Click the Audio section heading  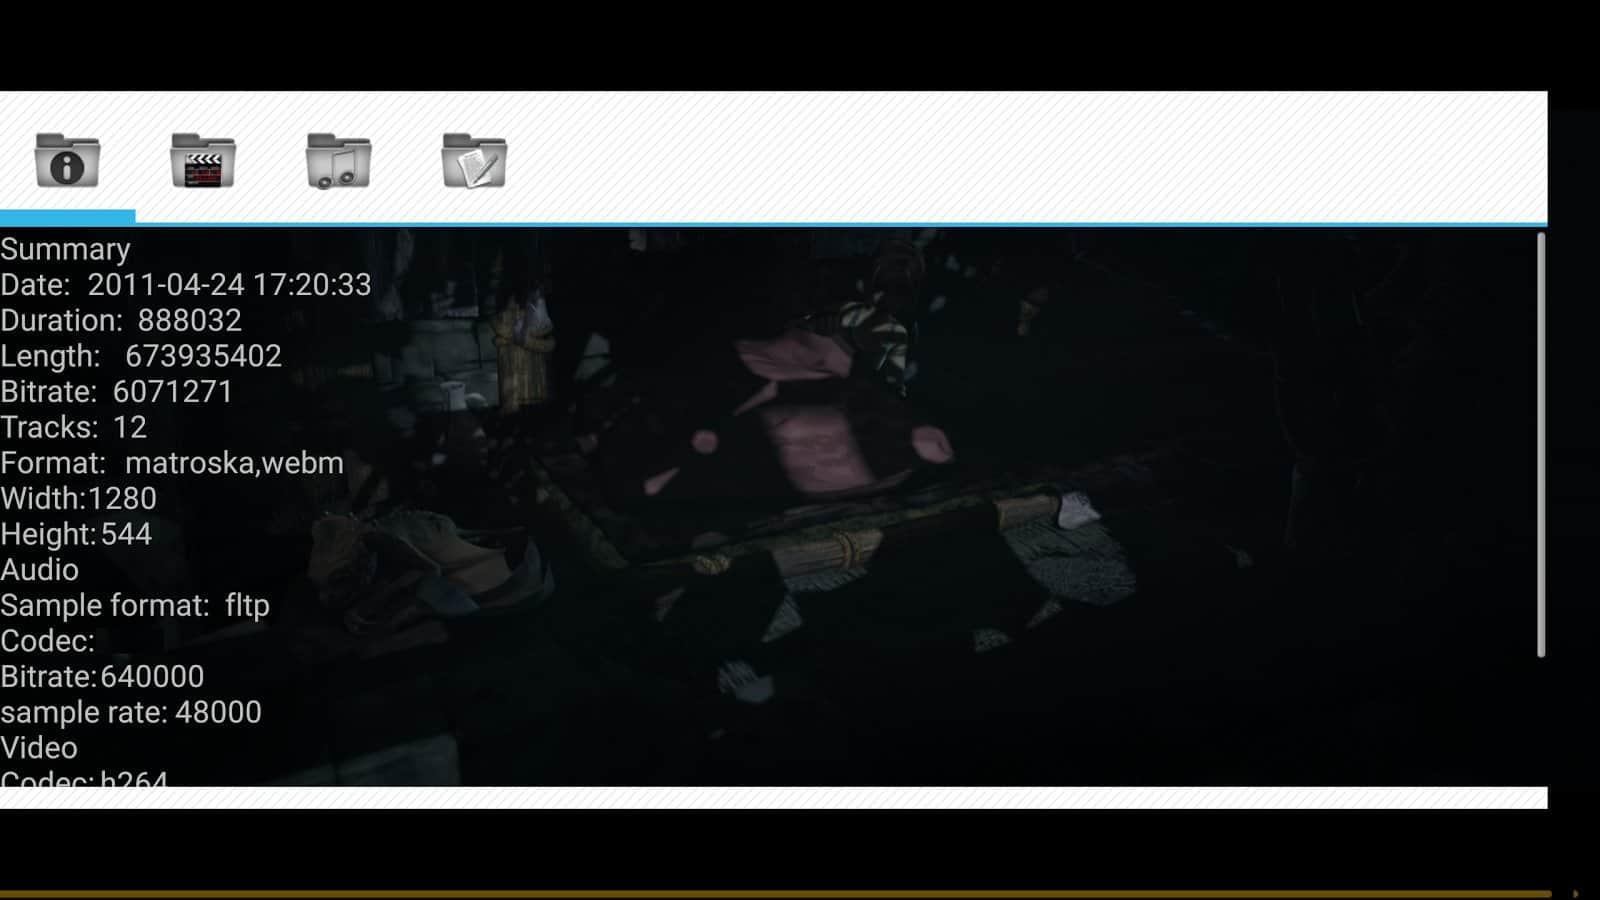coord(40,570)
